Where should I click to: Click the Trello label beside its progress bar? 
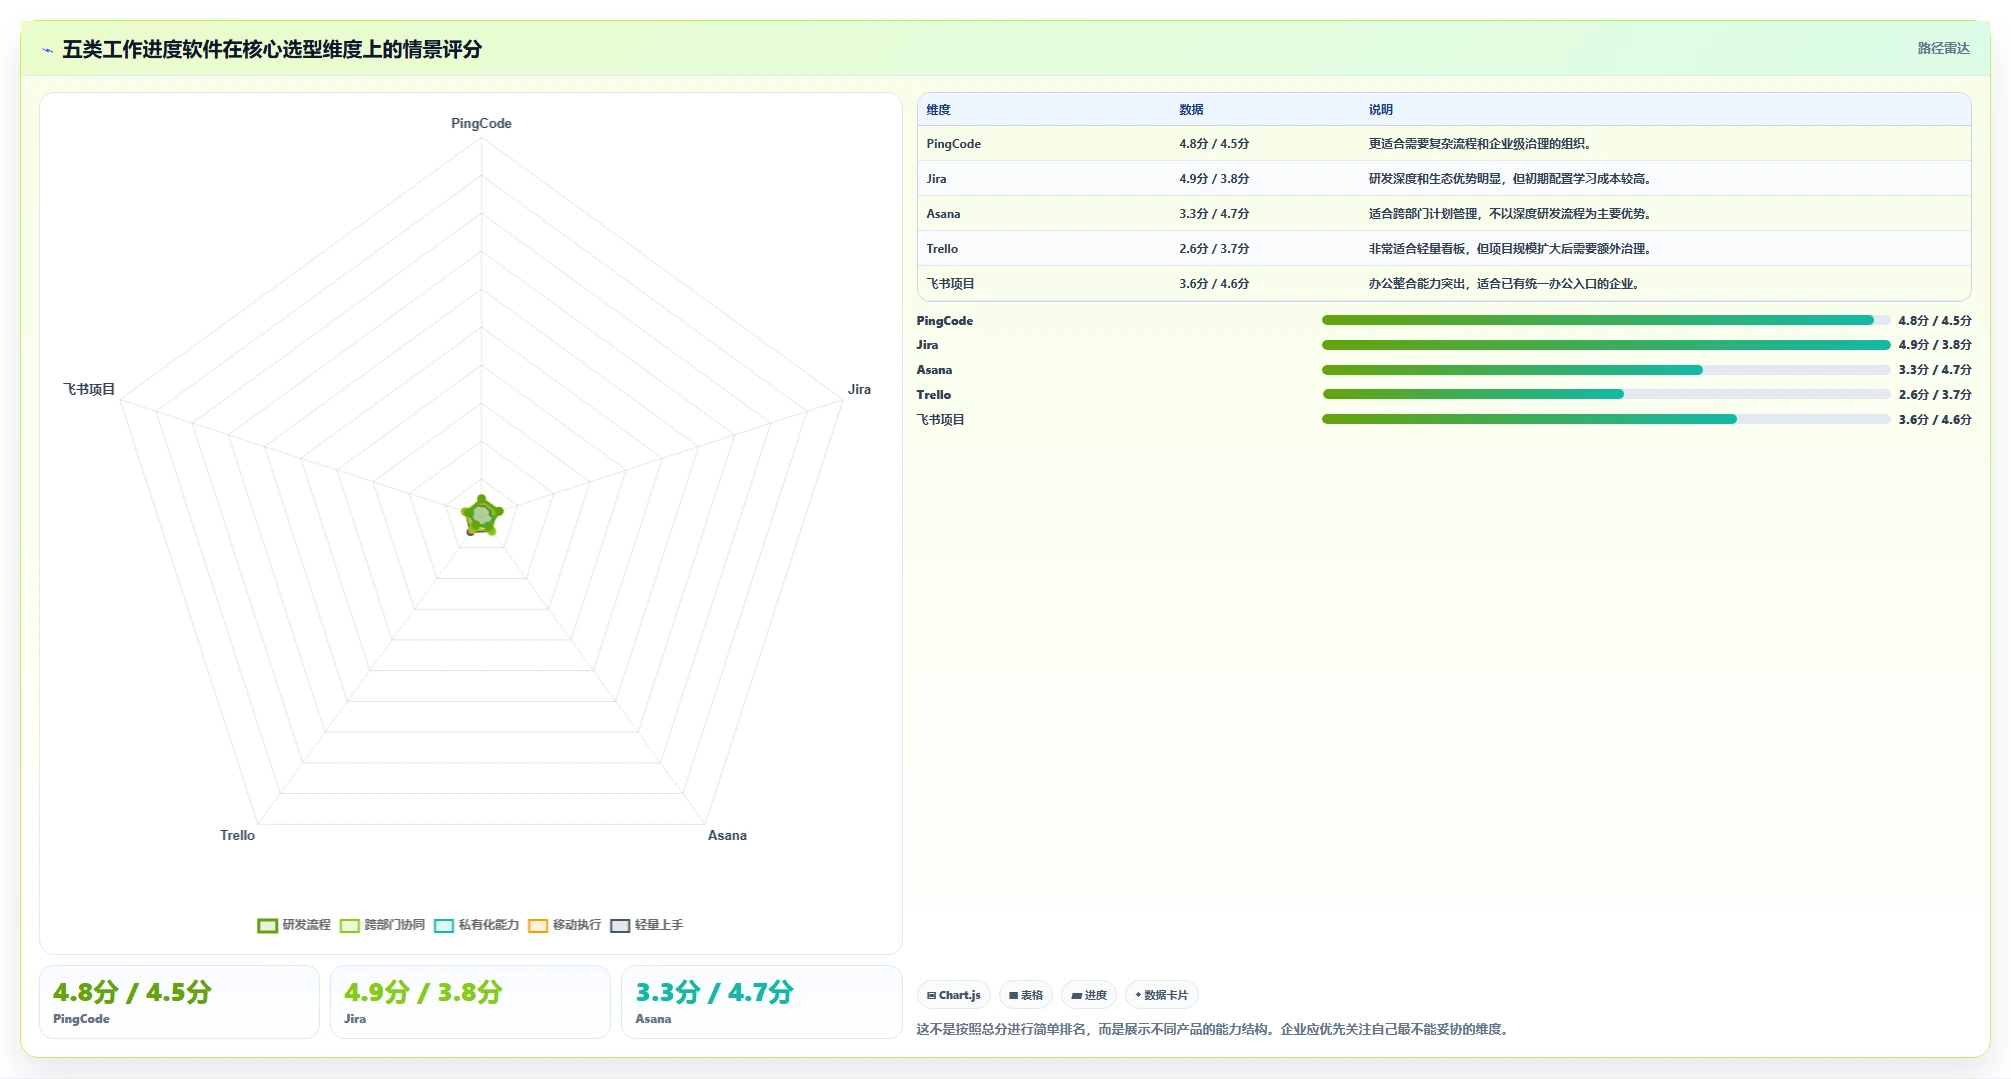click(x=933, y=395)
